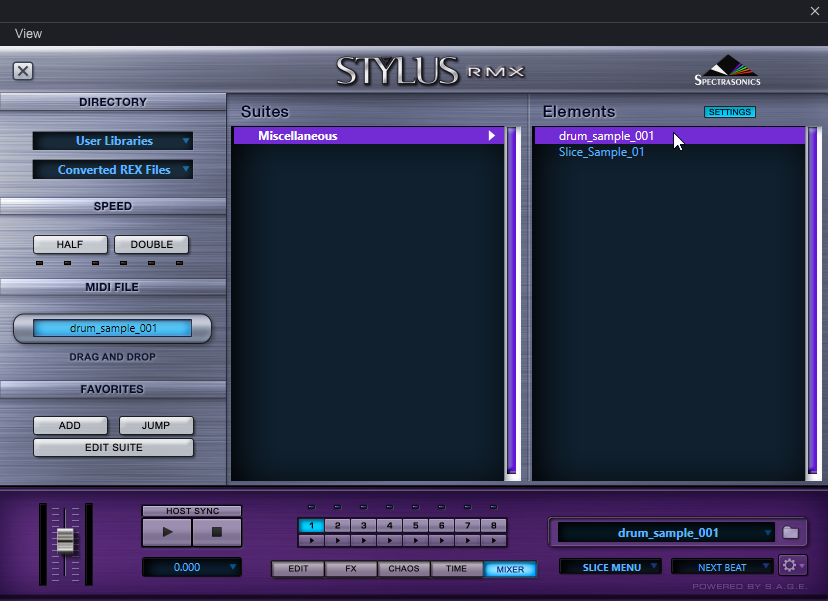Viewport: 828px width, 601px height.
Task: Click the play arrow under part 4
Action: pyautogui.click(x=390, y=540)
